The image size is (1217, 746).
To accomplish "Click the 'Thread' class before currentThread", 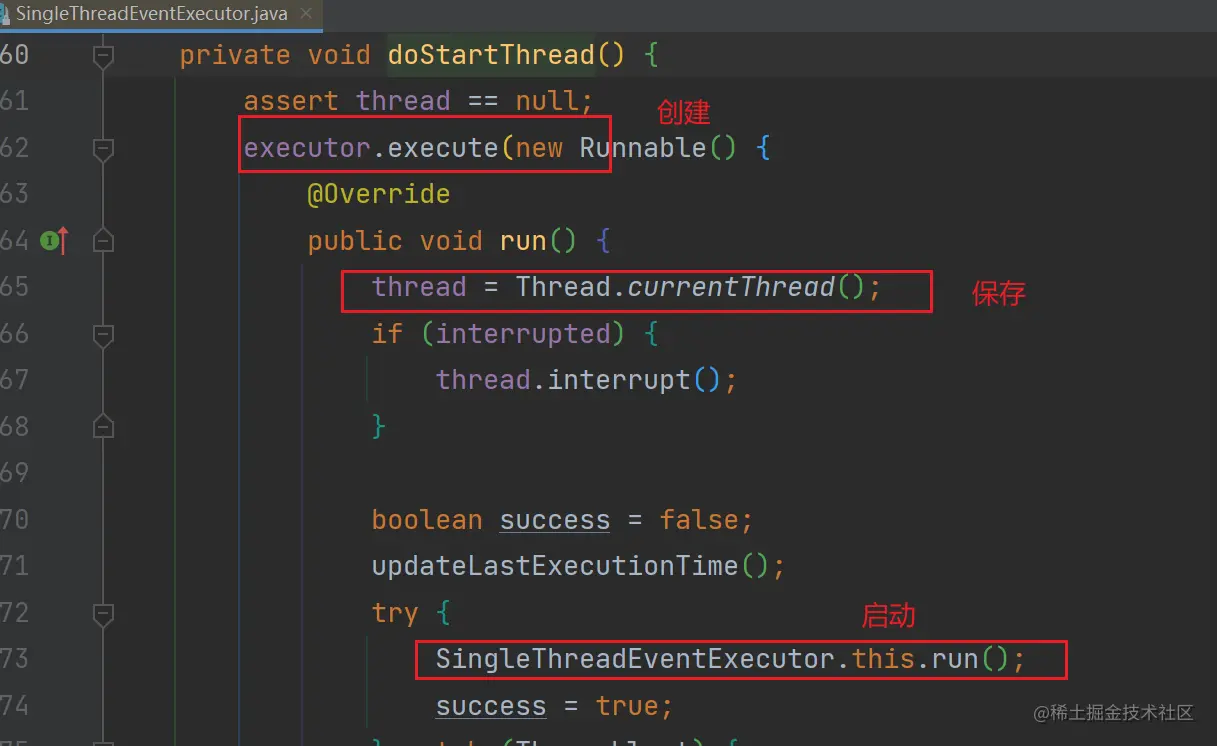I will tap(563, 287).
